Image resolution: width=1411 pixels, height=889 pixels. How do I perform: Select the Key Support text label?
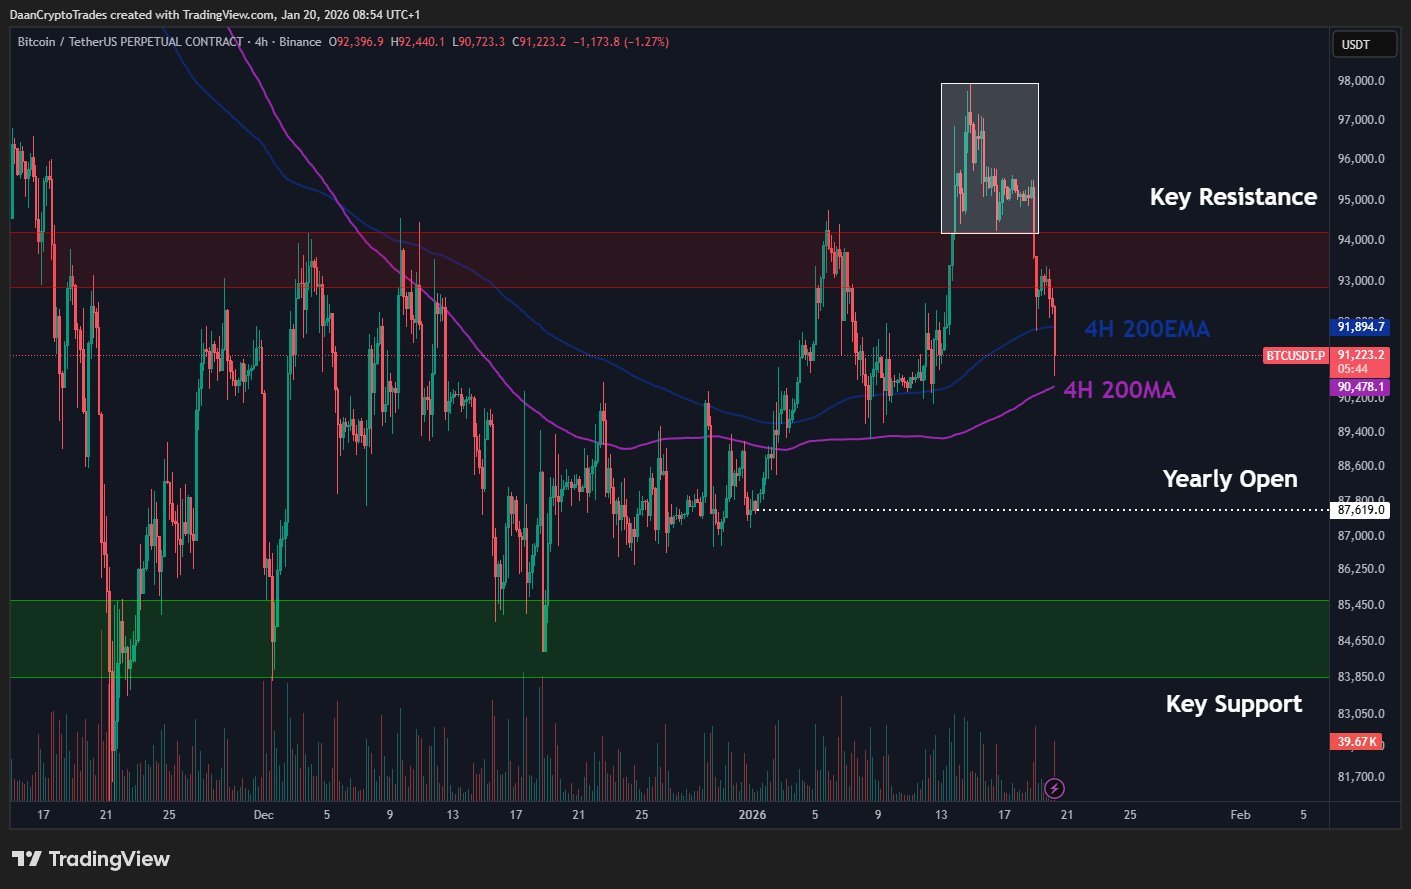1233,704
